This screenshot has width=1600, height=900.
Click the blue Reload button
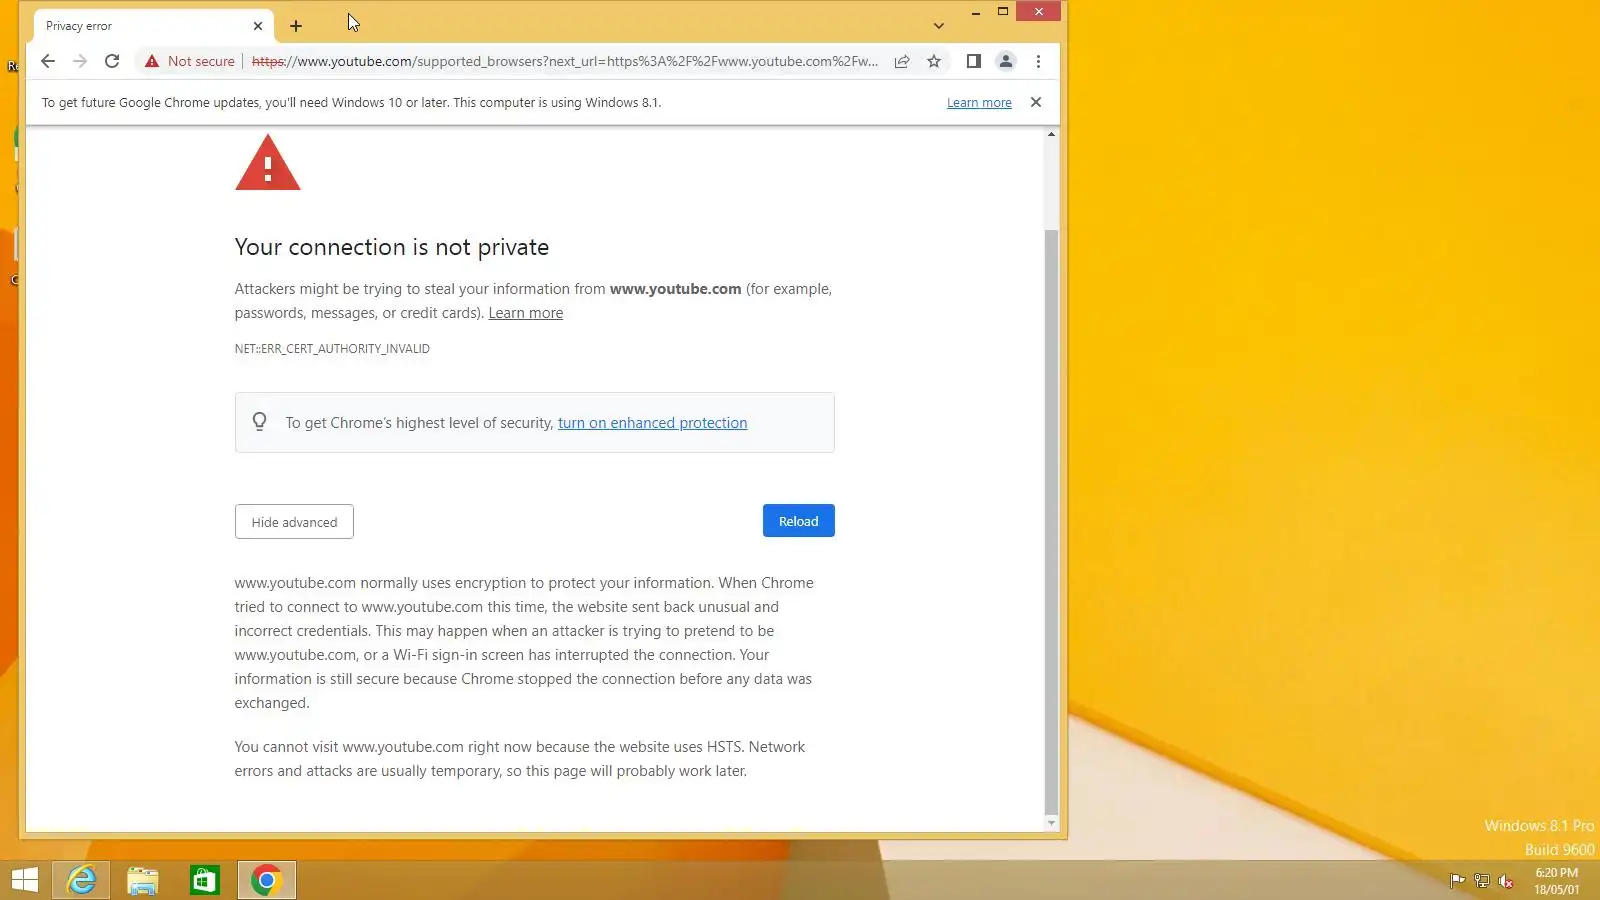coord(798,521)
